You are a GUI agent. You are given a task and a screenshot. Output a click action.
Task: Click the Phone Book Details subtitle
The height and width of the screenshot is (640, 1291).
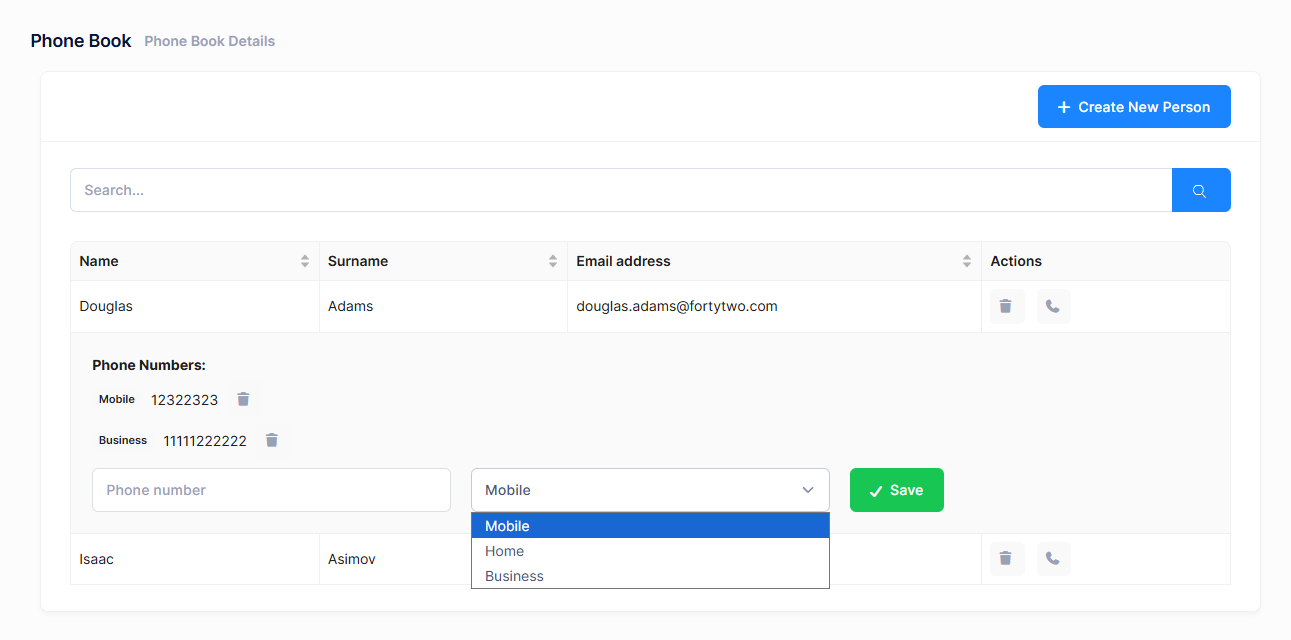tap(210, 42)
